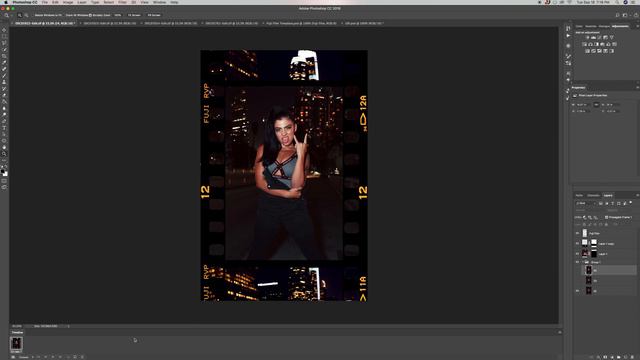Switch to the Paths tab
640x360 pixels.
[x=579, y=196]
